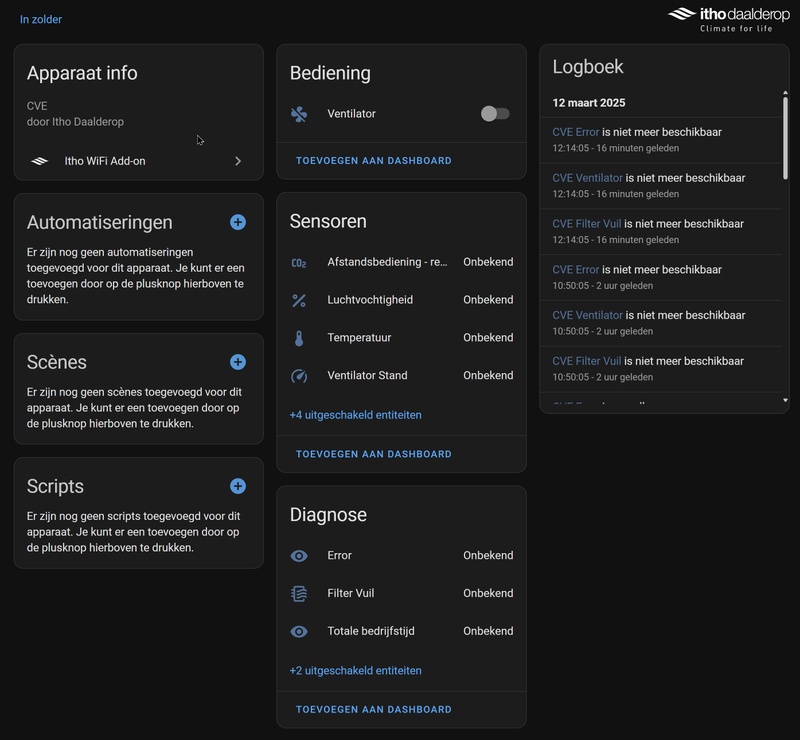Click the CO2 sensor icon
Viewport: 800px width, 740px height.
(x=299, y=262)
